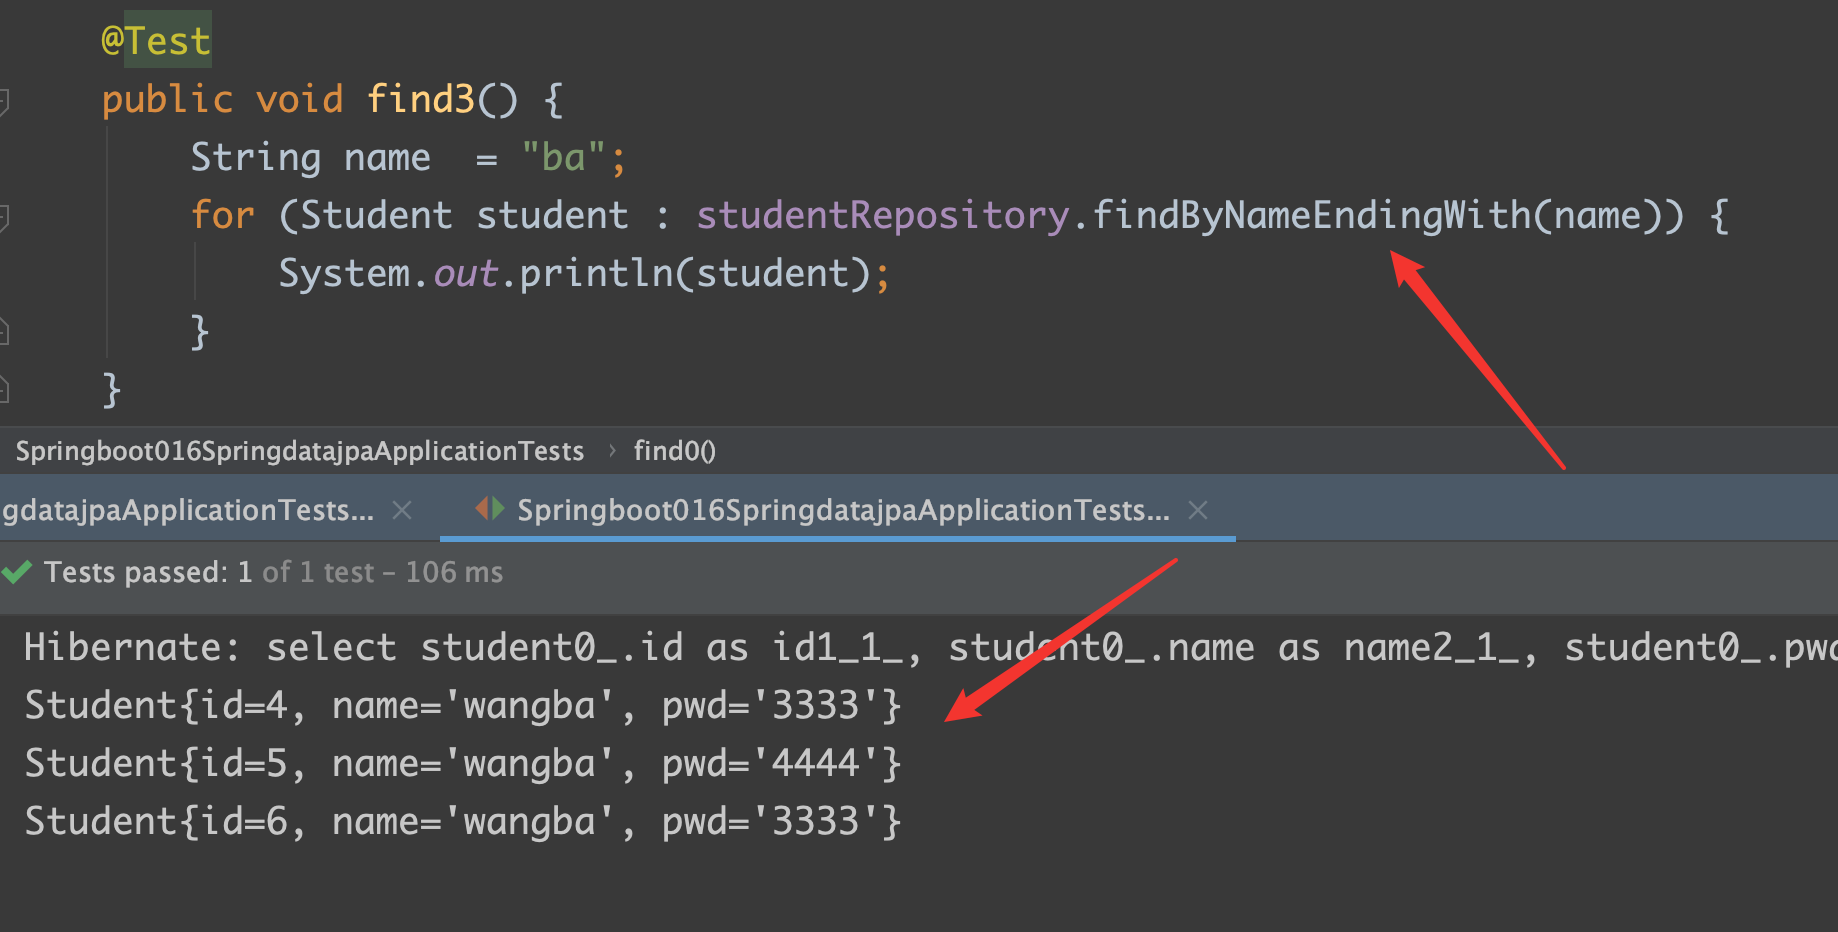Collapse the for loop fold marker

point(4,217)
